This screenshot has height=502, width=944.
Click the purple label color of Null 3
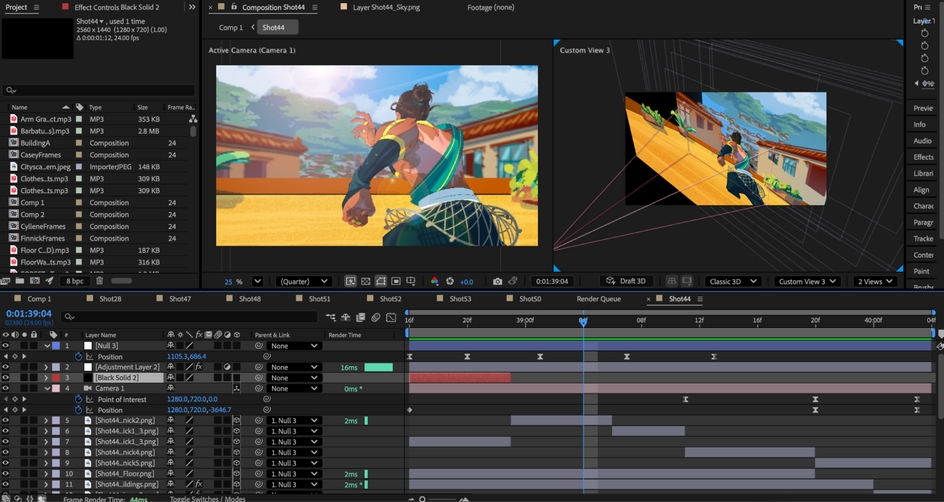click(56, 346)
